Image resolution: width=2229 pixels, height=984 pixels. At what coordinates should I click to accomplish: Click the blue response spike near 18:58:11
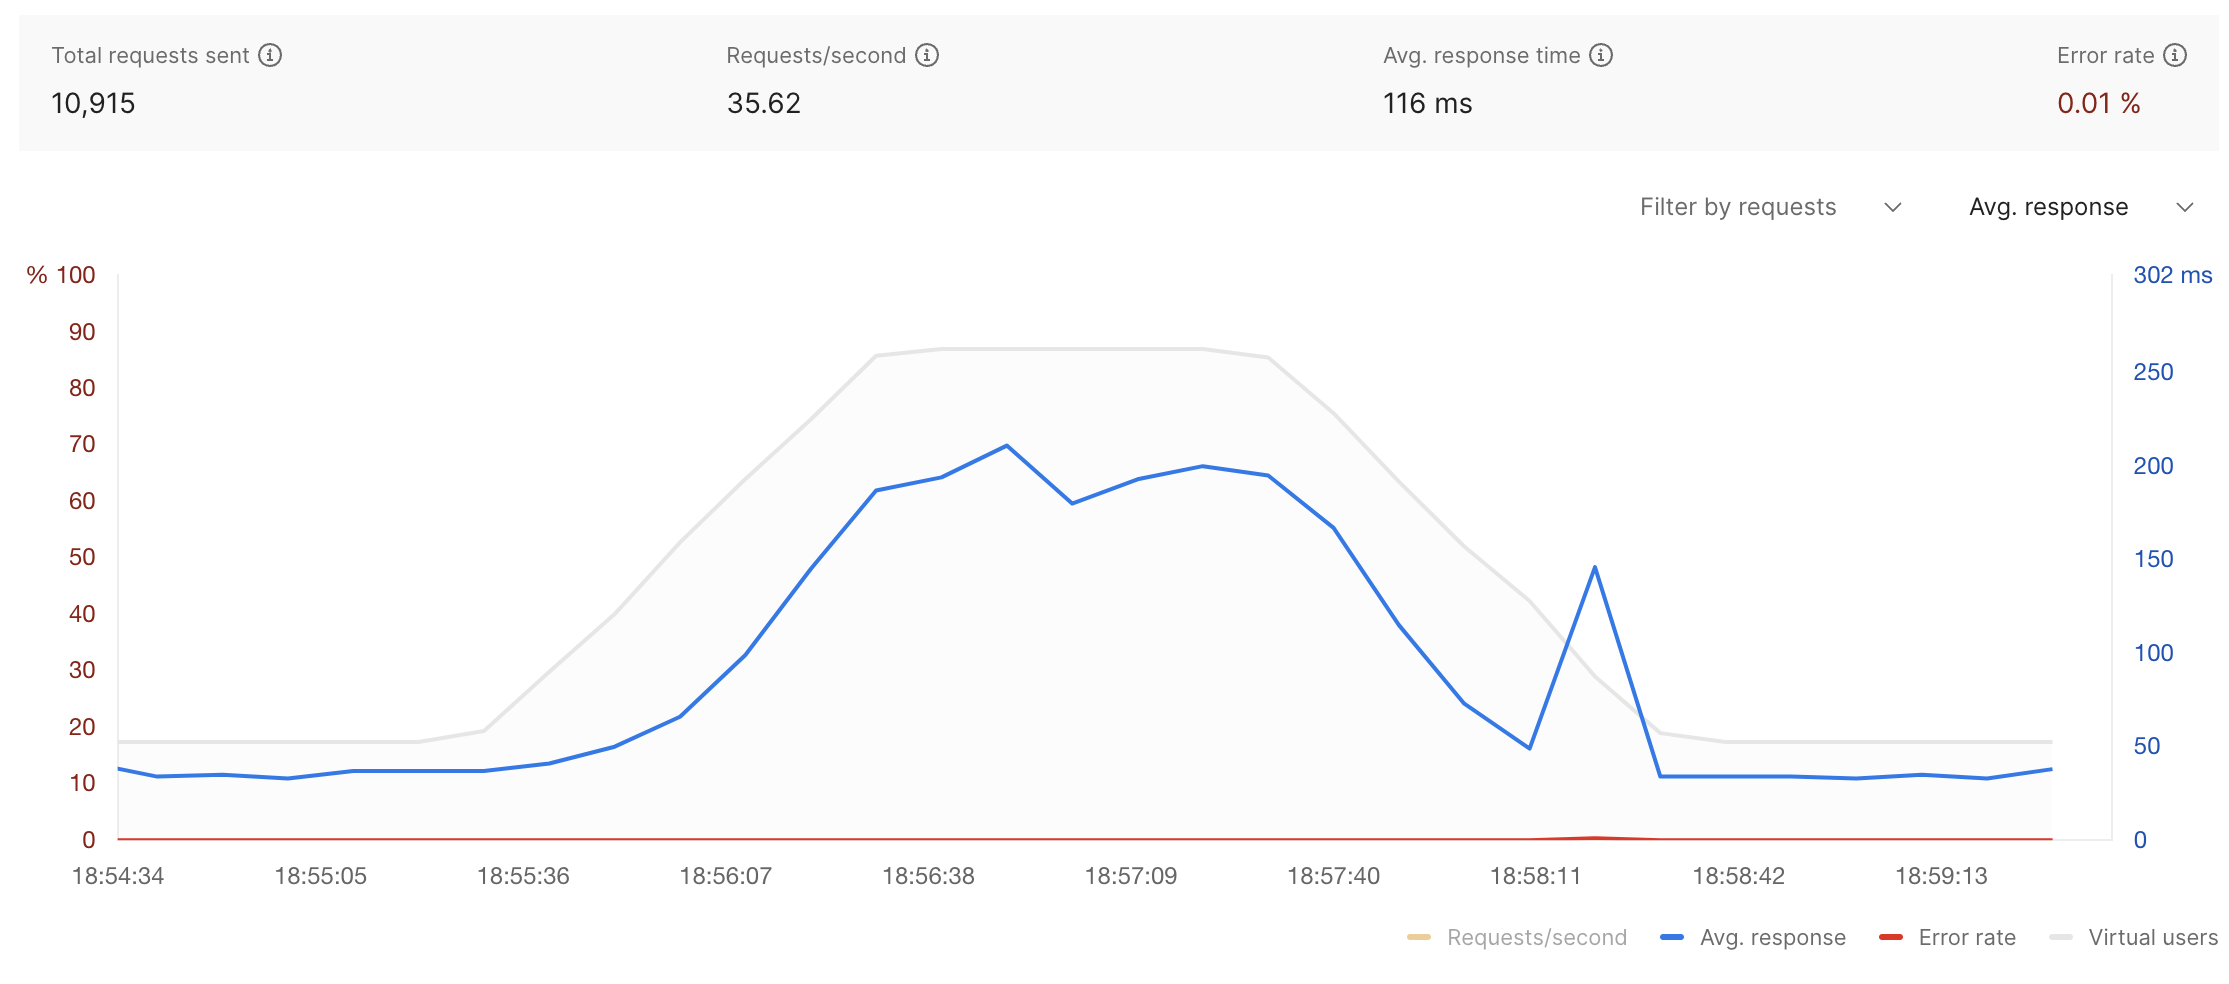[x=1594, y=568]
